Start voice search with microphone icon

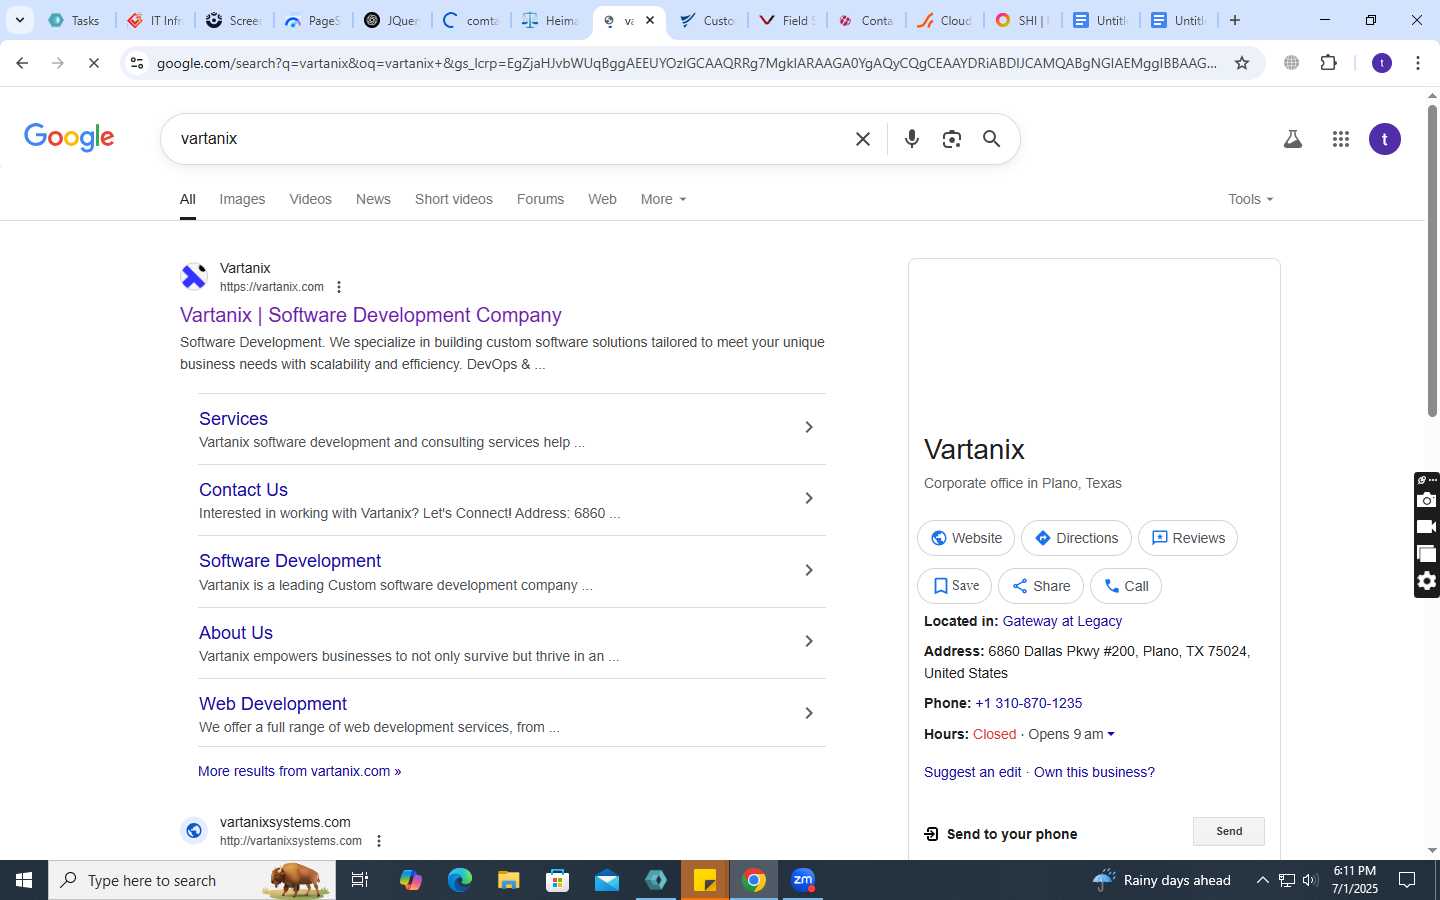coord(911,139)
